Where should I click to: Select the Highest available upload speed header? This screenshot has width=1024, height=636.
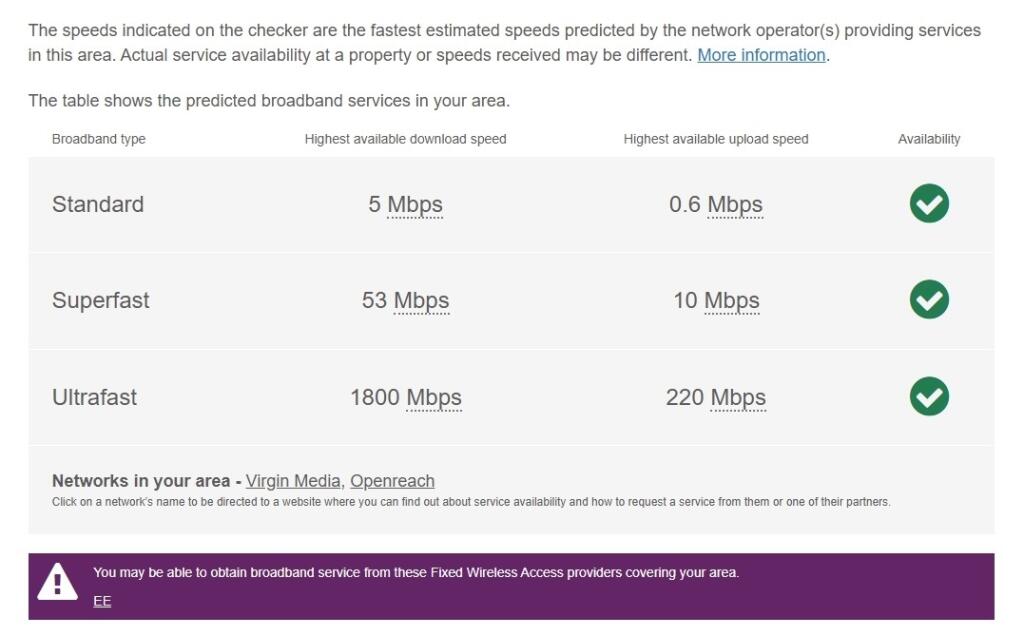coord(716,139)
